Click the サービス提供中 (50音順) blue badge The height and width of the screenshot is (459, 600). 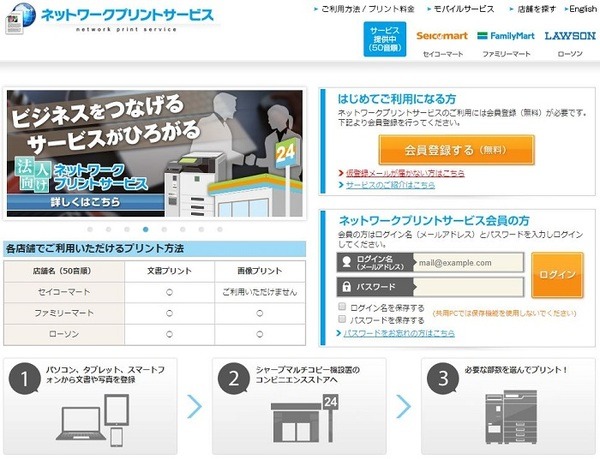point(385,39)
